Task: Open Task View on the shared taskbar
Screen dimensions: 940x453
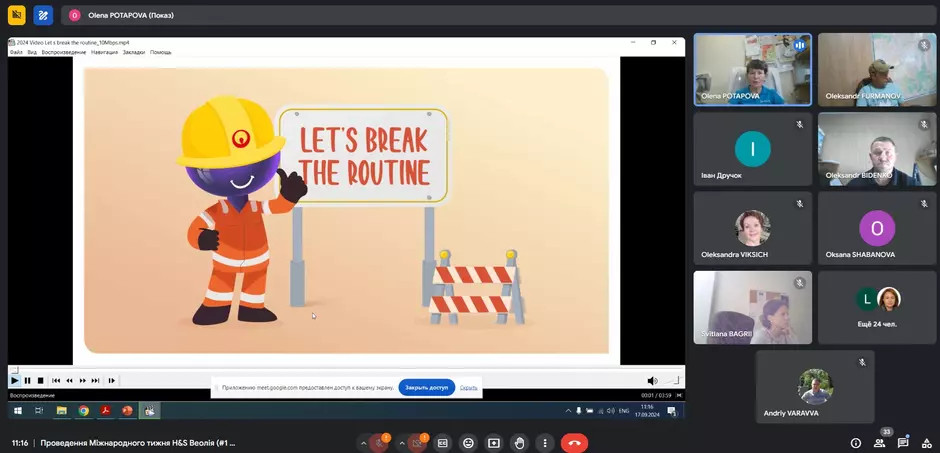Action: (x=39, y=410)
